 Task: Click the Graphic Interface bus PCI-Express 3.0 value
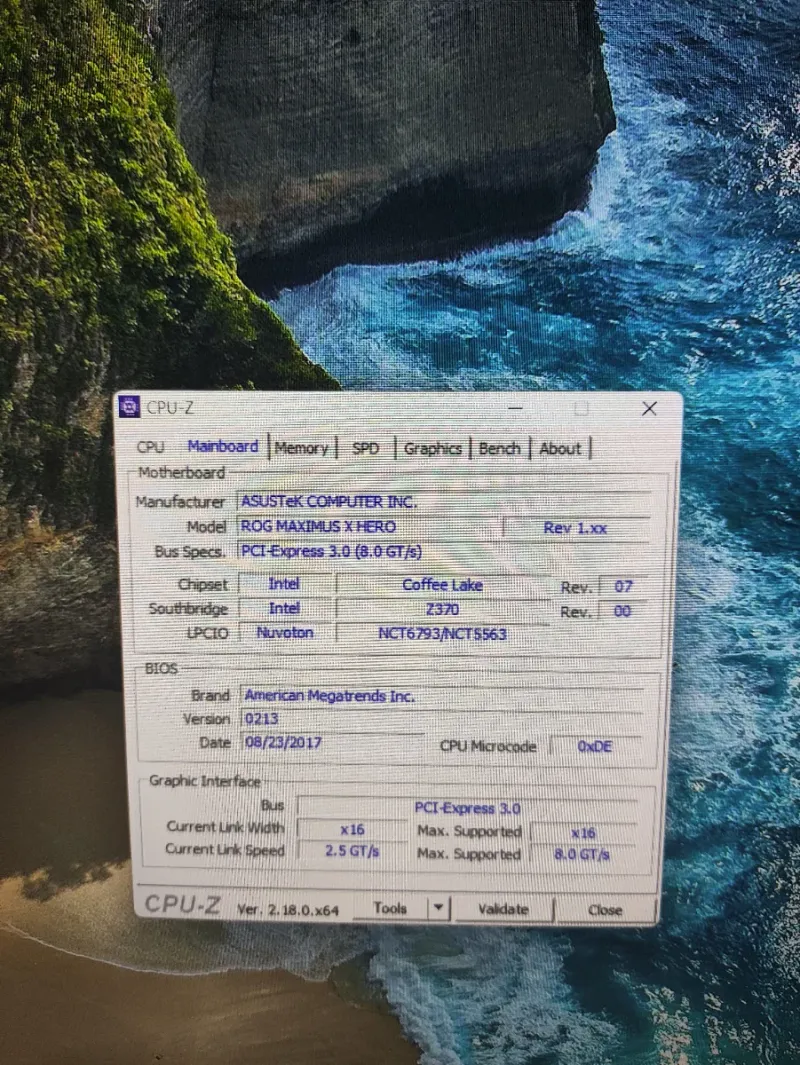(467, 808)
